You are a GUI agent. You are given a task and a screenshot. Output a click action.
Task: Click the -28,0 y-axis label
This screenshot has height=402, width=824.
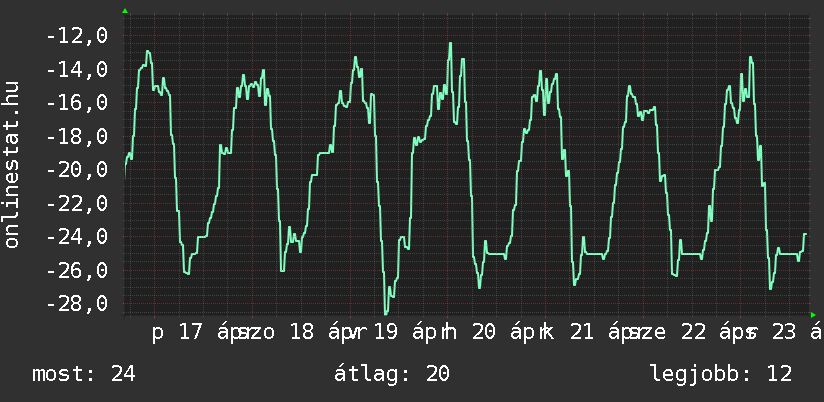77,304
